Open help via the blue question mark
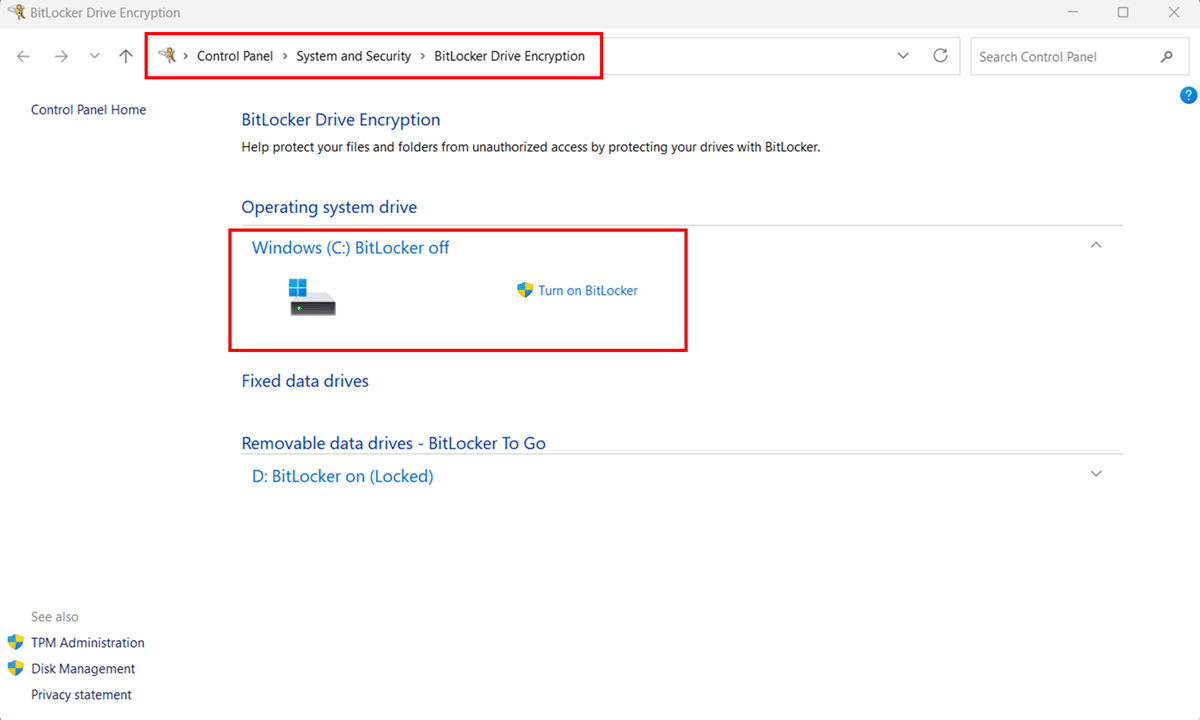The image size is (1200, 720). coord(1188,96)
